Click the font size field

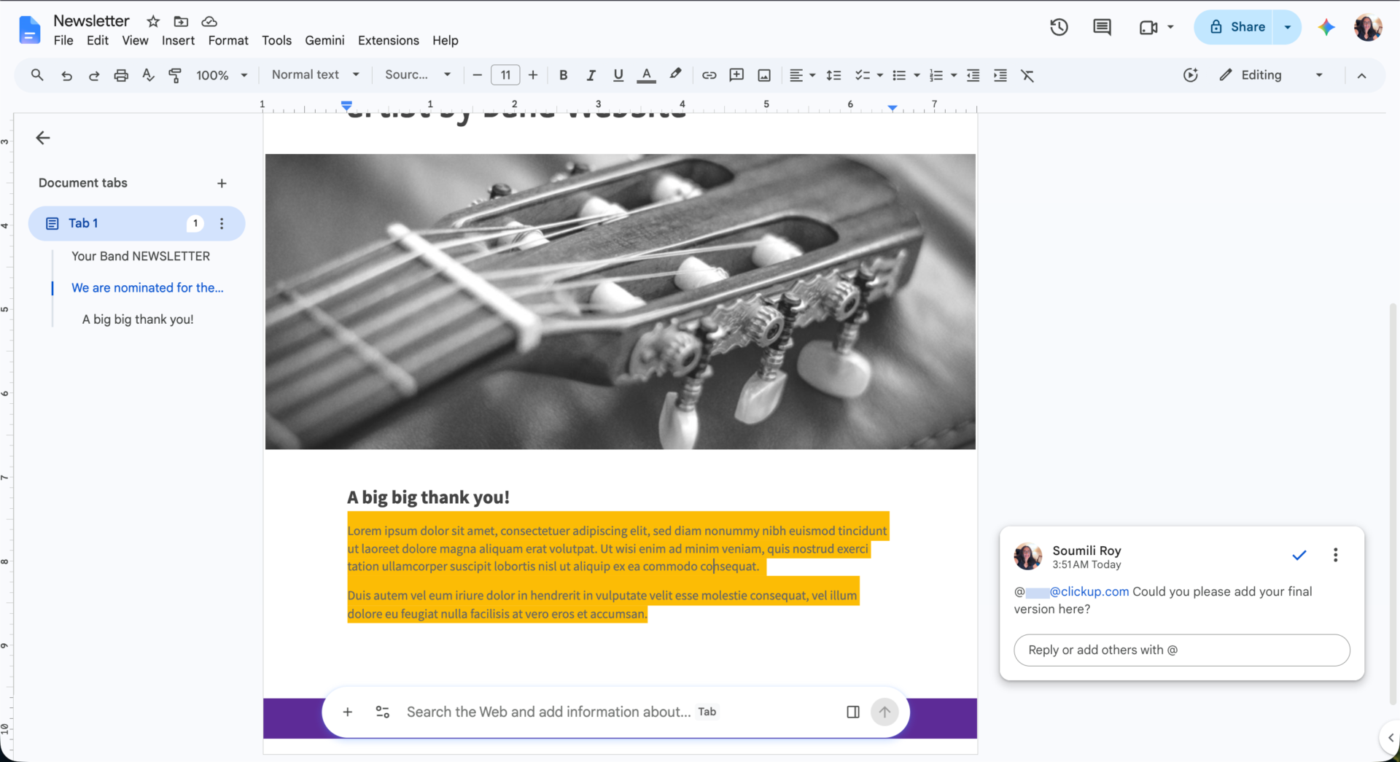pyautogui.click(x=505, y=75)
